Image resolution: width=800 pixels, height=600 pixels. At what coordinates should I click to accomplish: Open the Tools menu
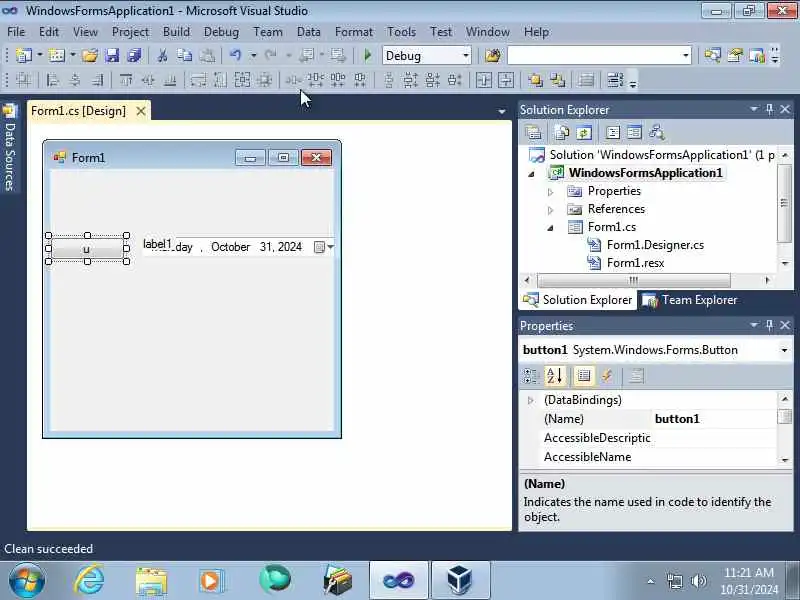(402, 32)
